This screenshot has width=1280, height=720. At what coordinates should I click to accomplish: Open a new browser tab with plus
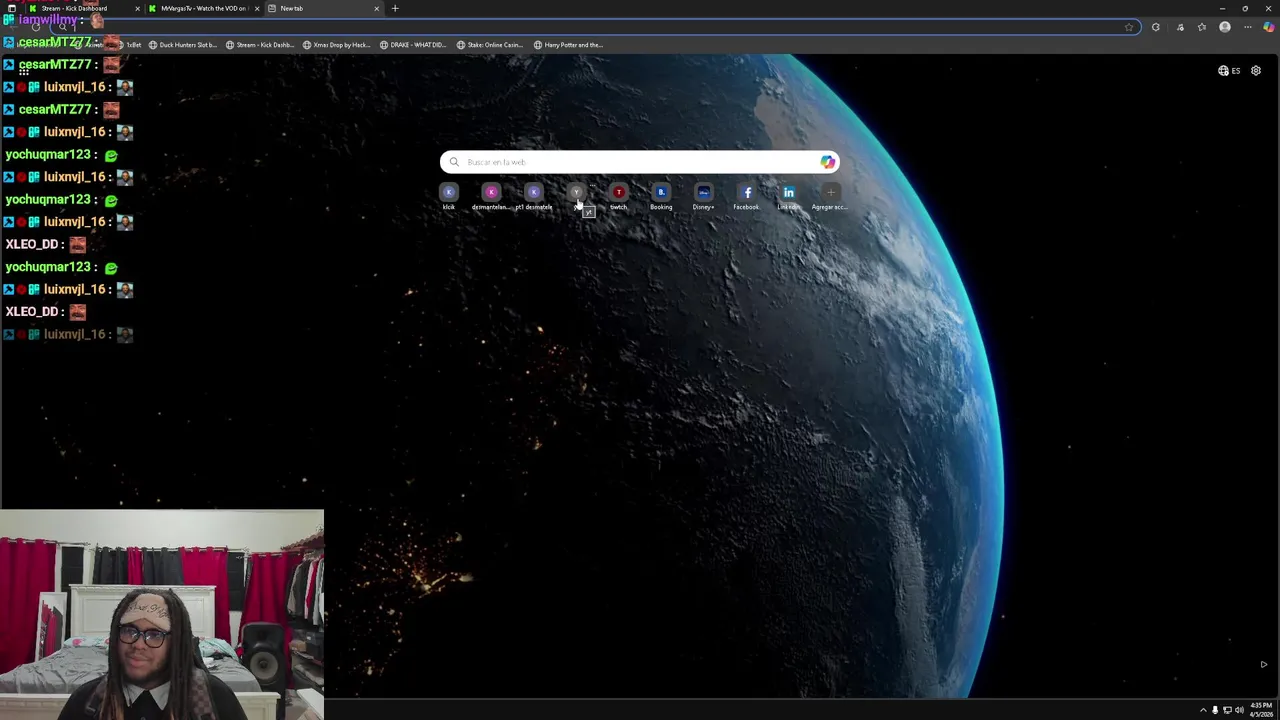point(395,8)
